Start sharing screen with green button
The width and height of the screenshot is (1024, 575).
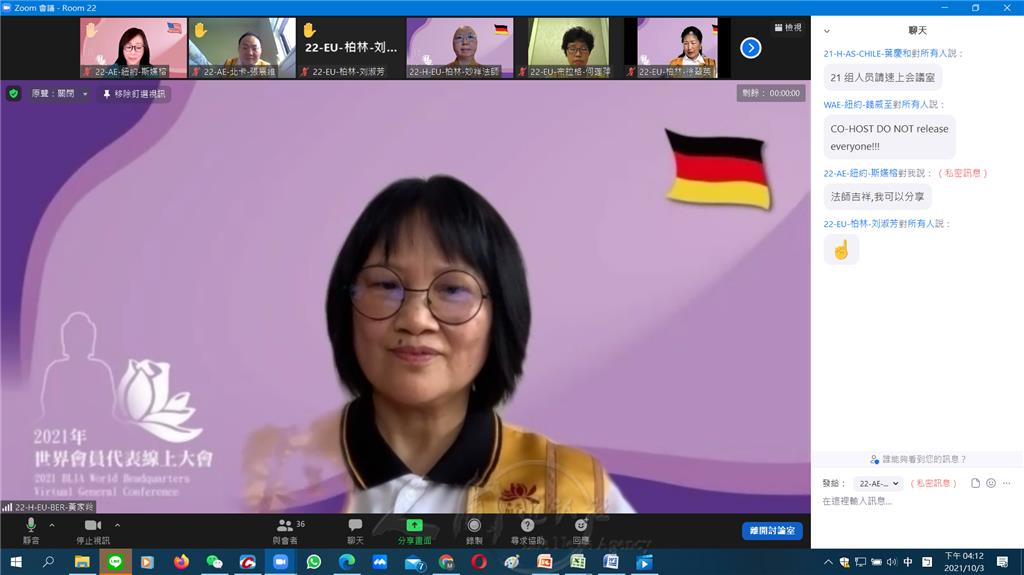(x=414, y=531)
